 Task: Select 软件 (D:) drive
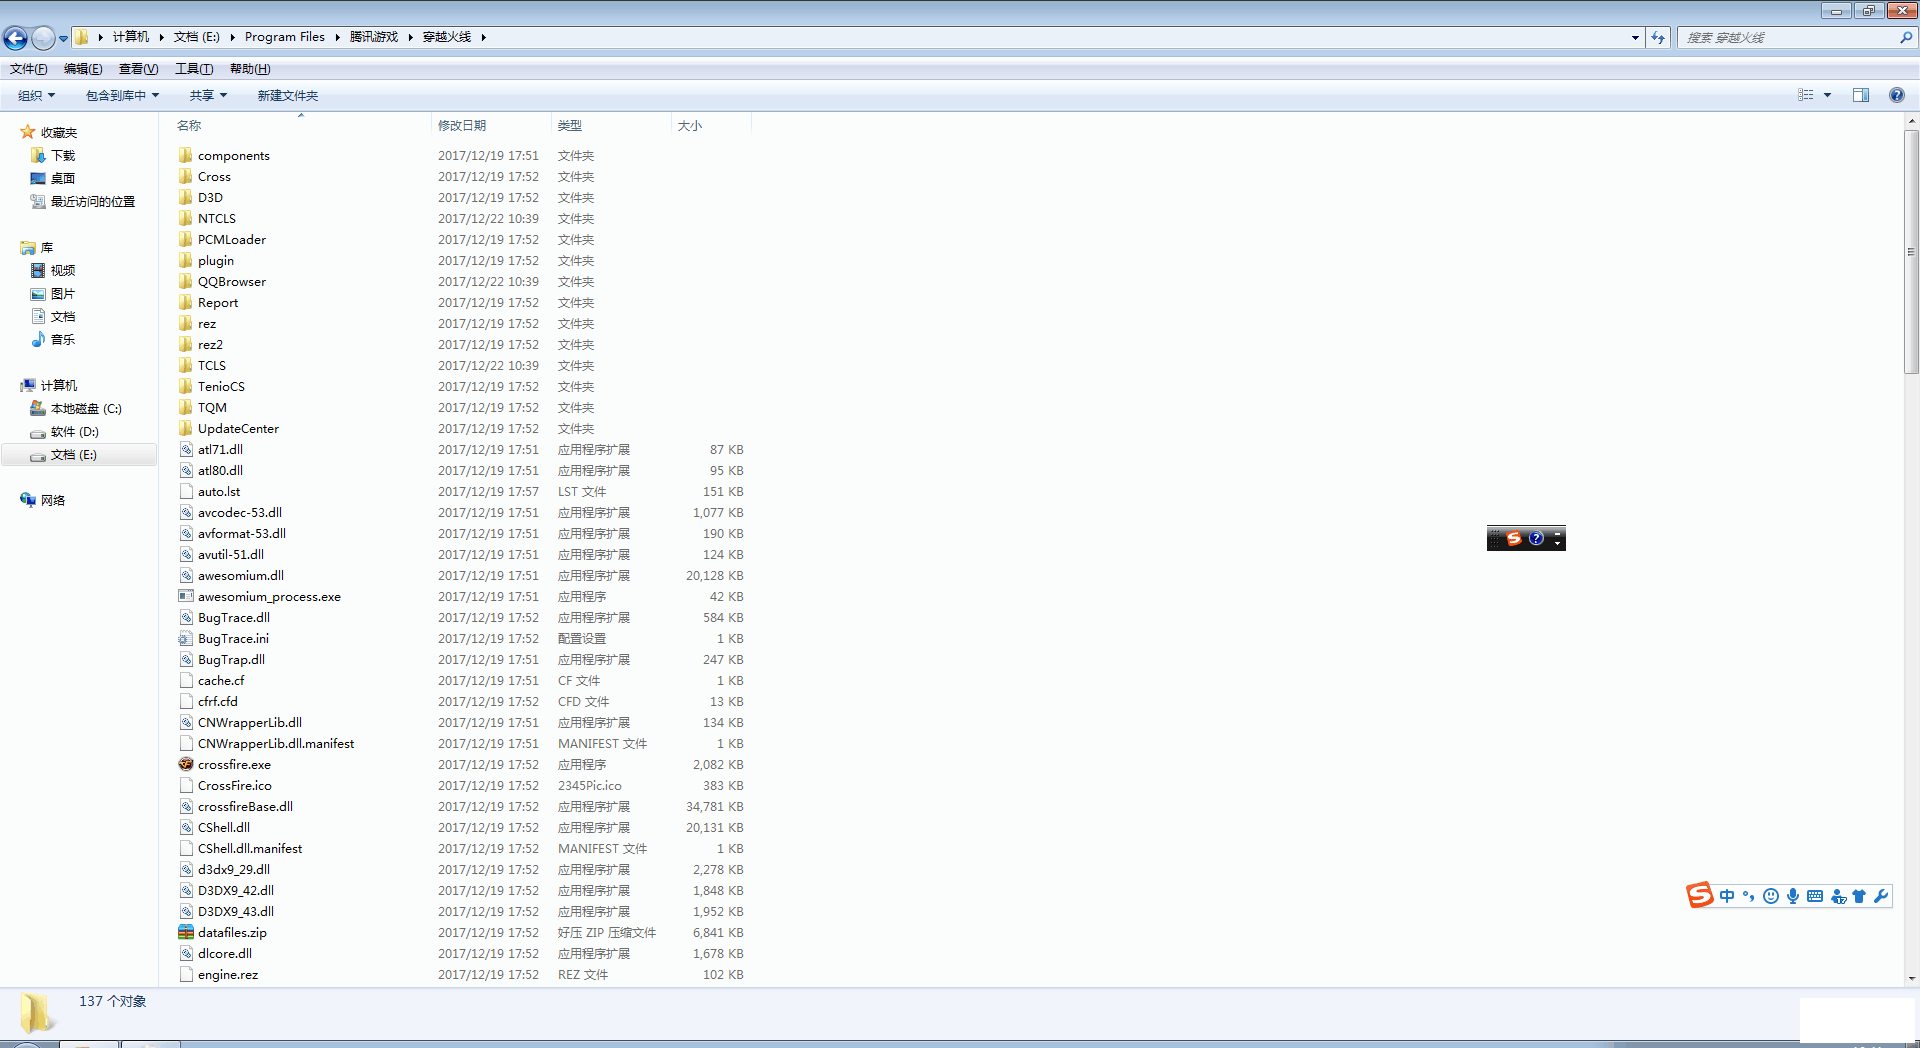tap(75, 431)
